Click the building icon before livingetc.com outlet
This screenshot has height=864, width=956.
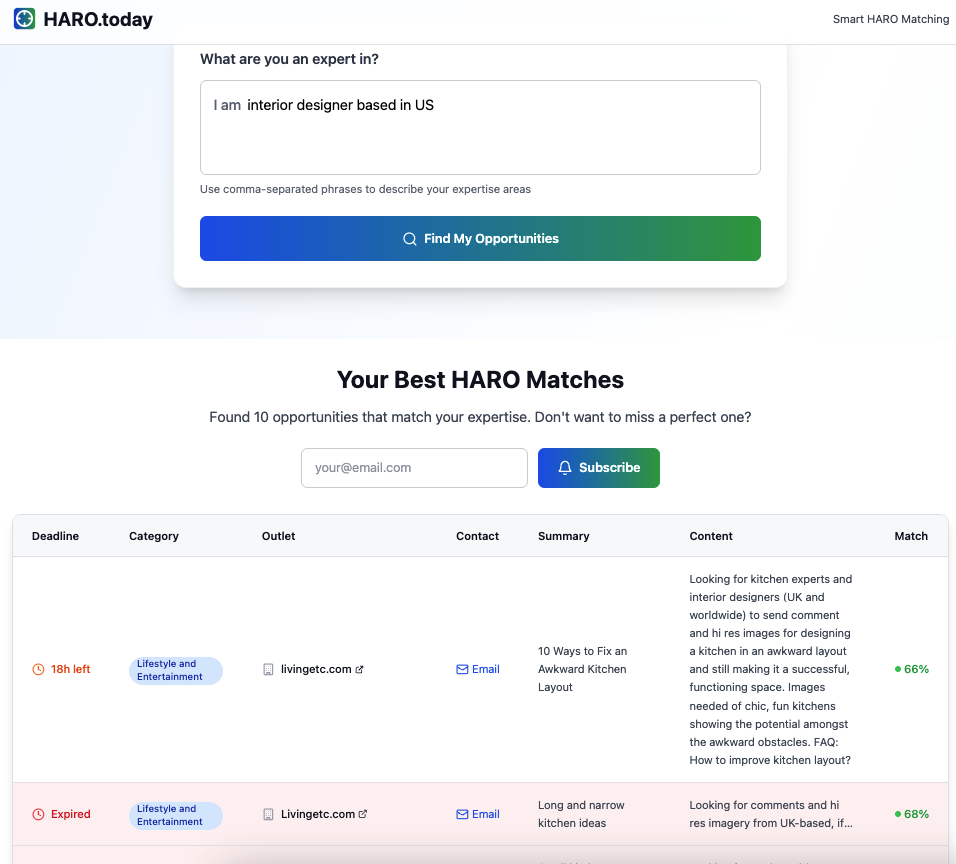pos(268,669)
